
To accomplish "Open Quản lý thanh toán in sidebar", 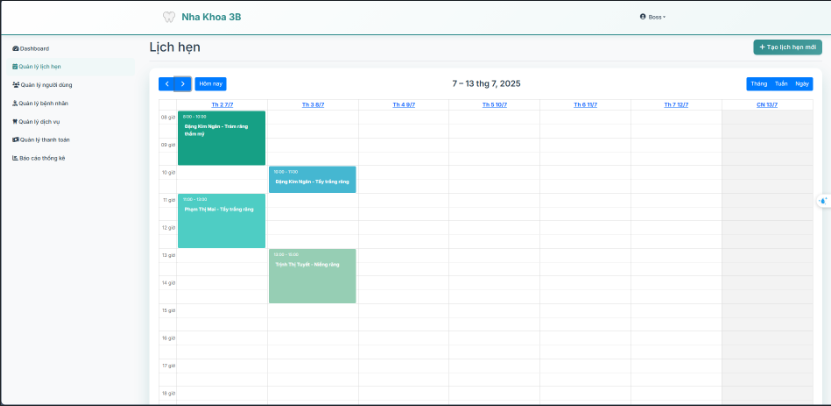I will pos(44,140).
